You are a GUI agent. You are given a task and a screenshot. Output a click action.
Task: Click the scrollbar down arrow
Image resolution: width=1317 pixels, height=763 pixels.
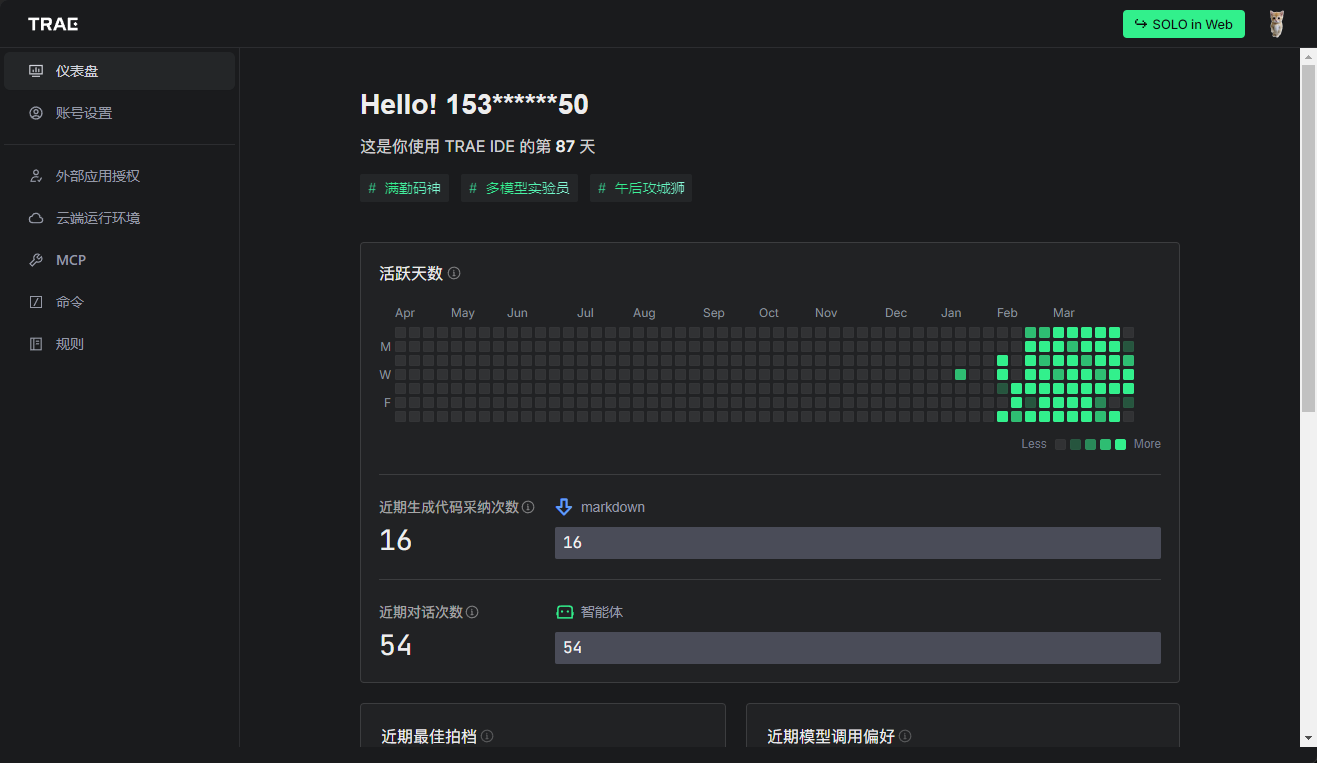1308,738
